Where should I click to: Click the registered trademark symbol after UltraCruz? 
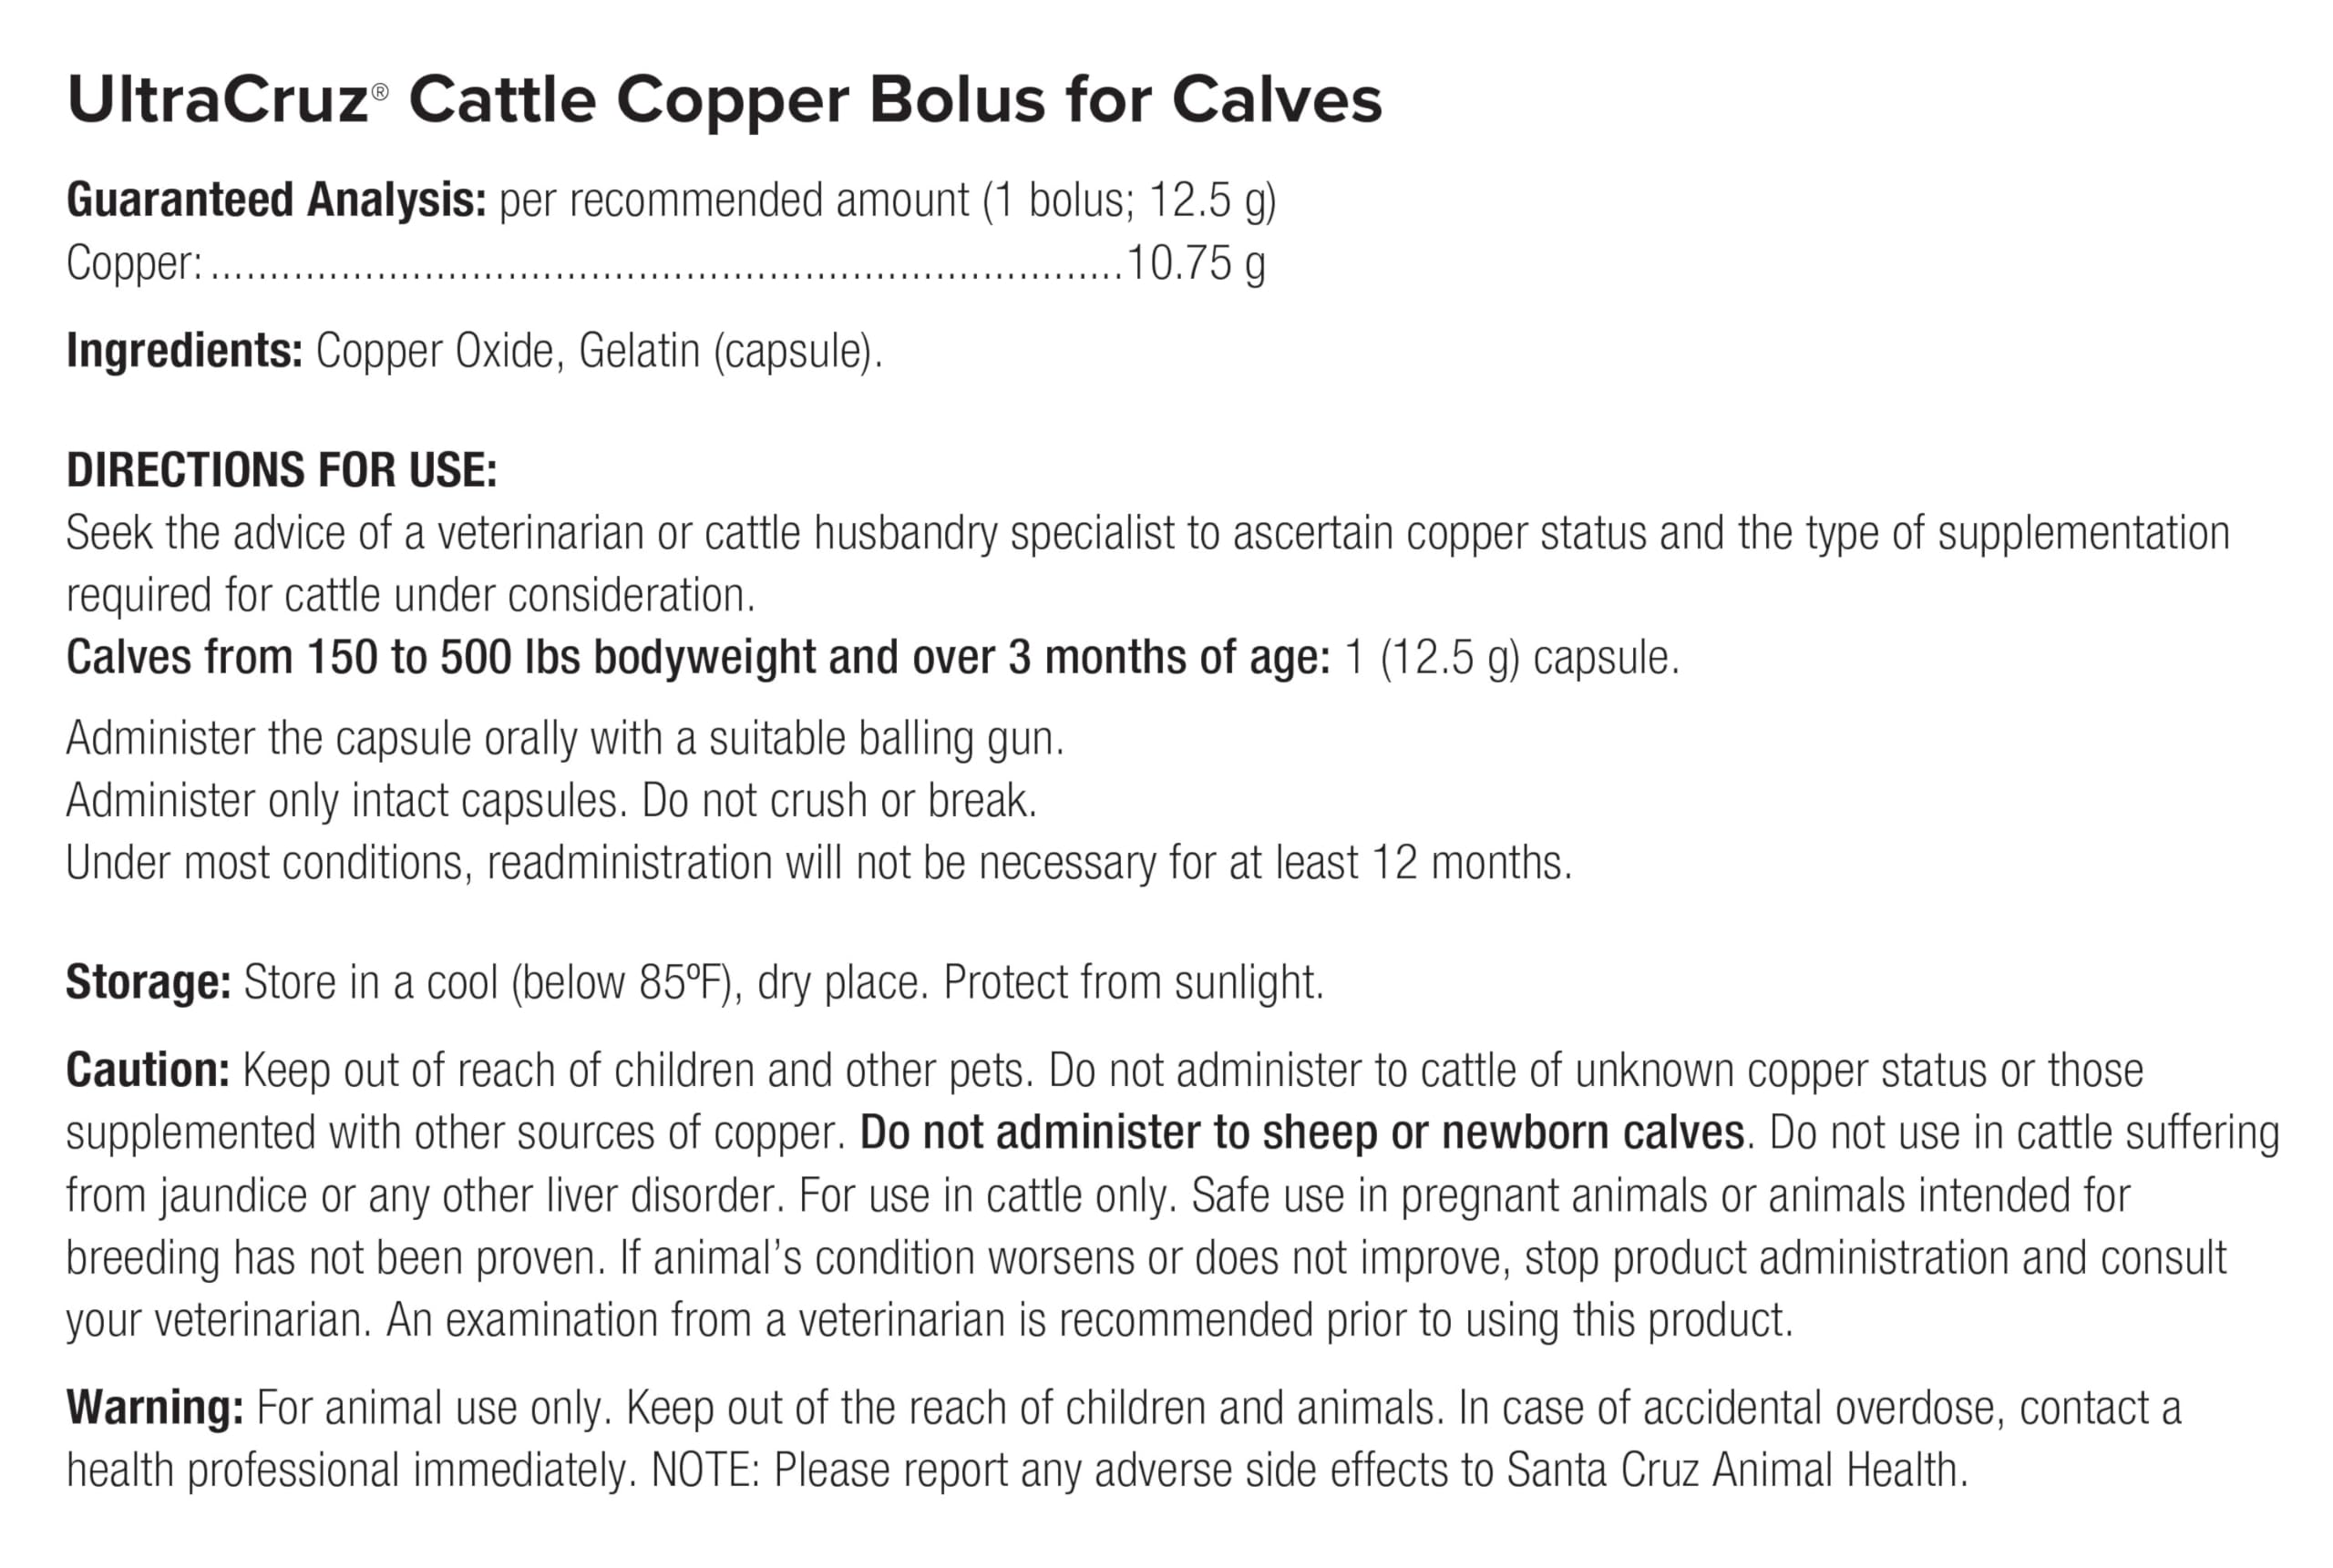(379, 92)
